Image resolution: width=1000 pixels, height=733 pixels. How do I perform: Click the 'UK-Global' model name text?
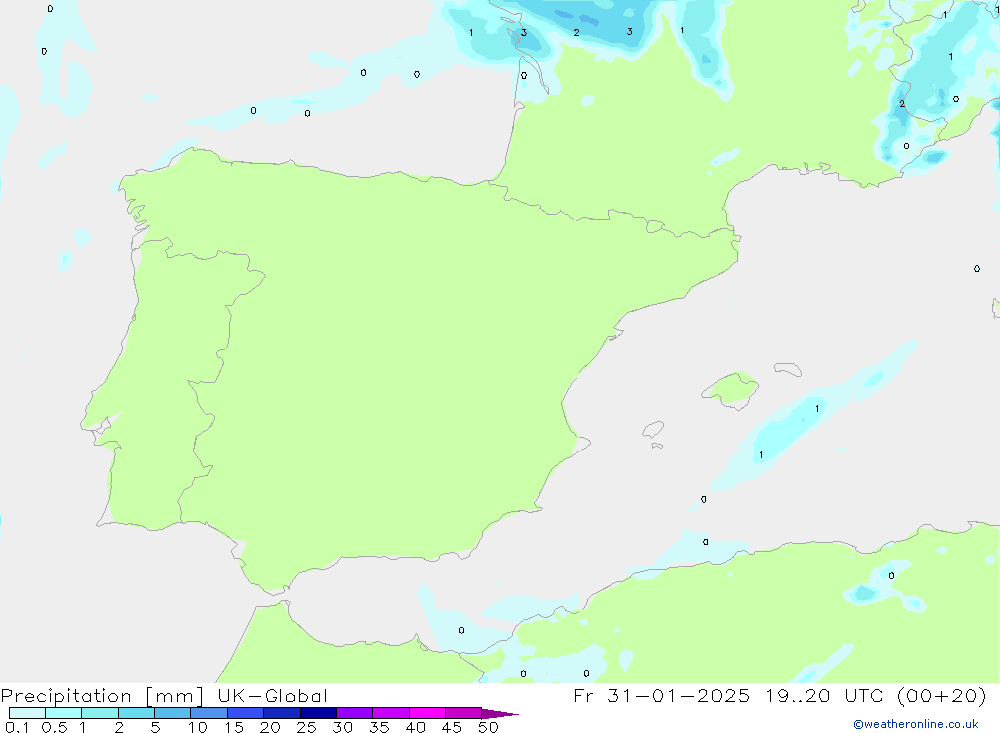[272, 696]
